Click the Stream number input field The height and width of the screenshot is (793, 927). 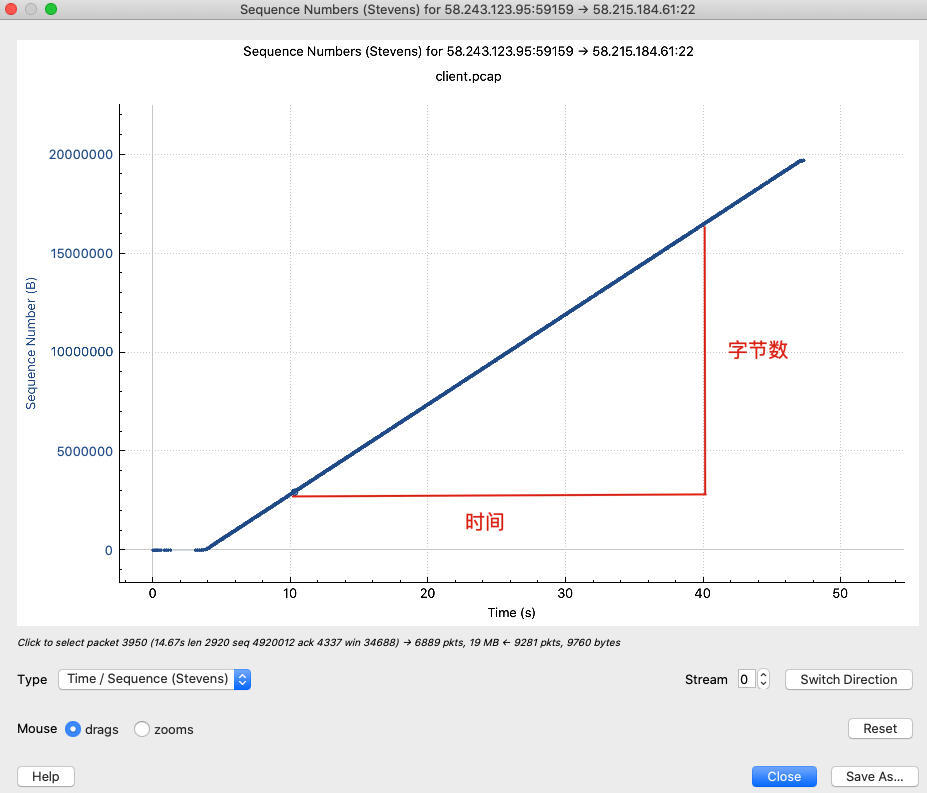746,679
